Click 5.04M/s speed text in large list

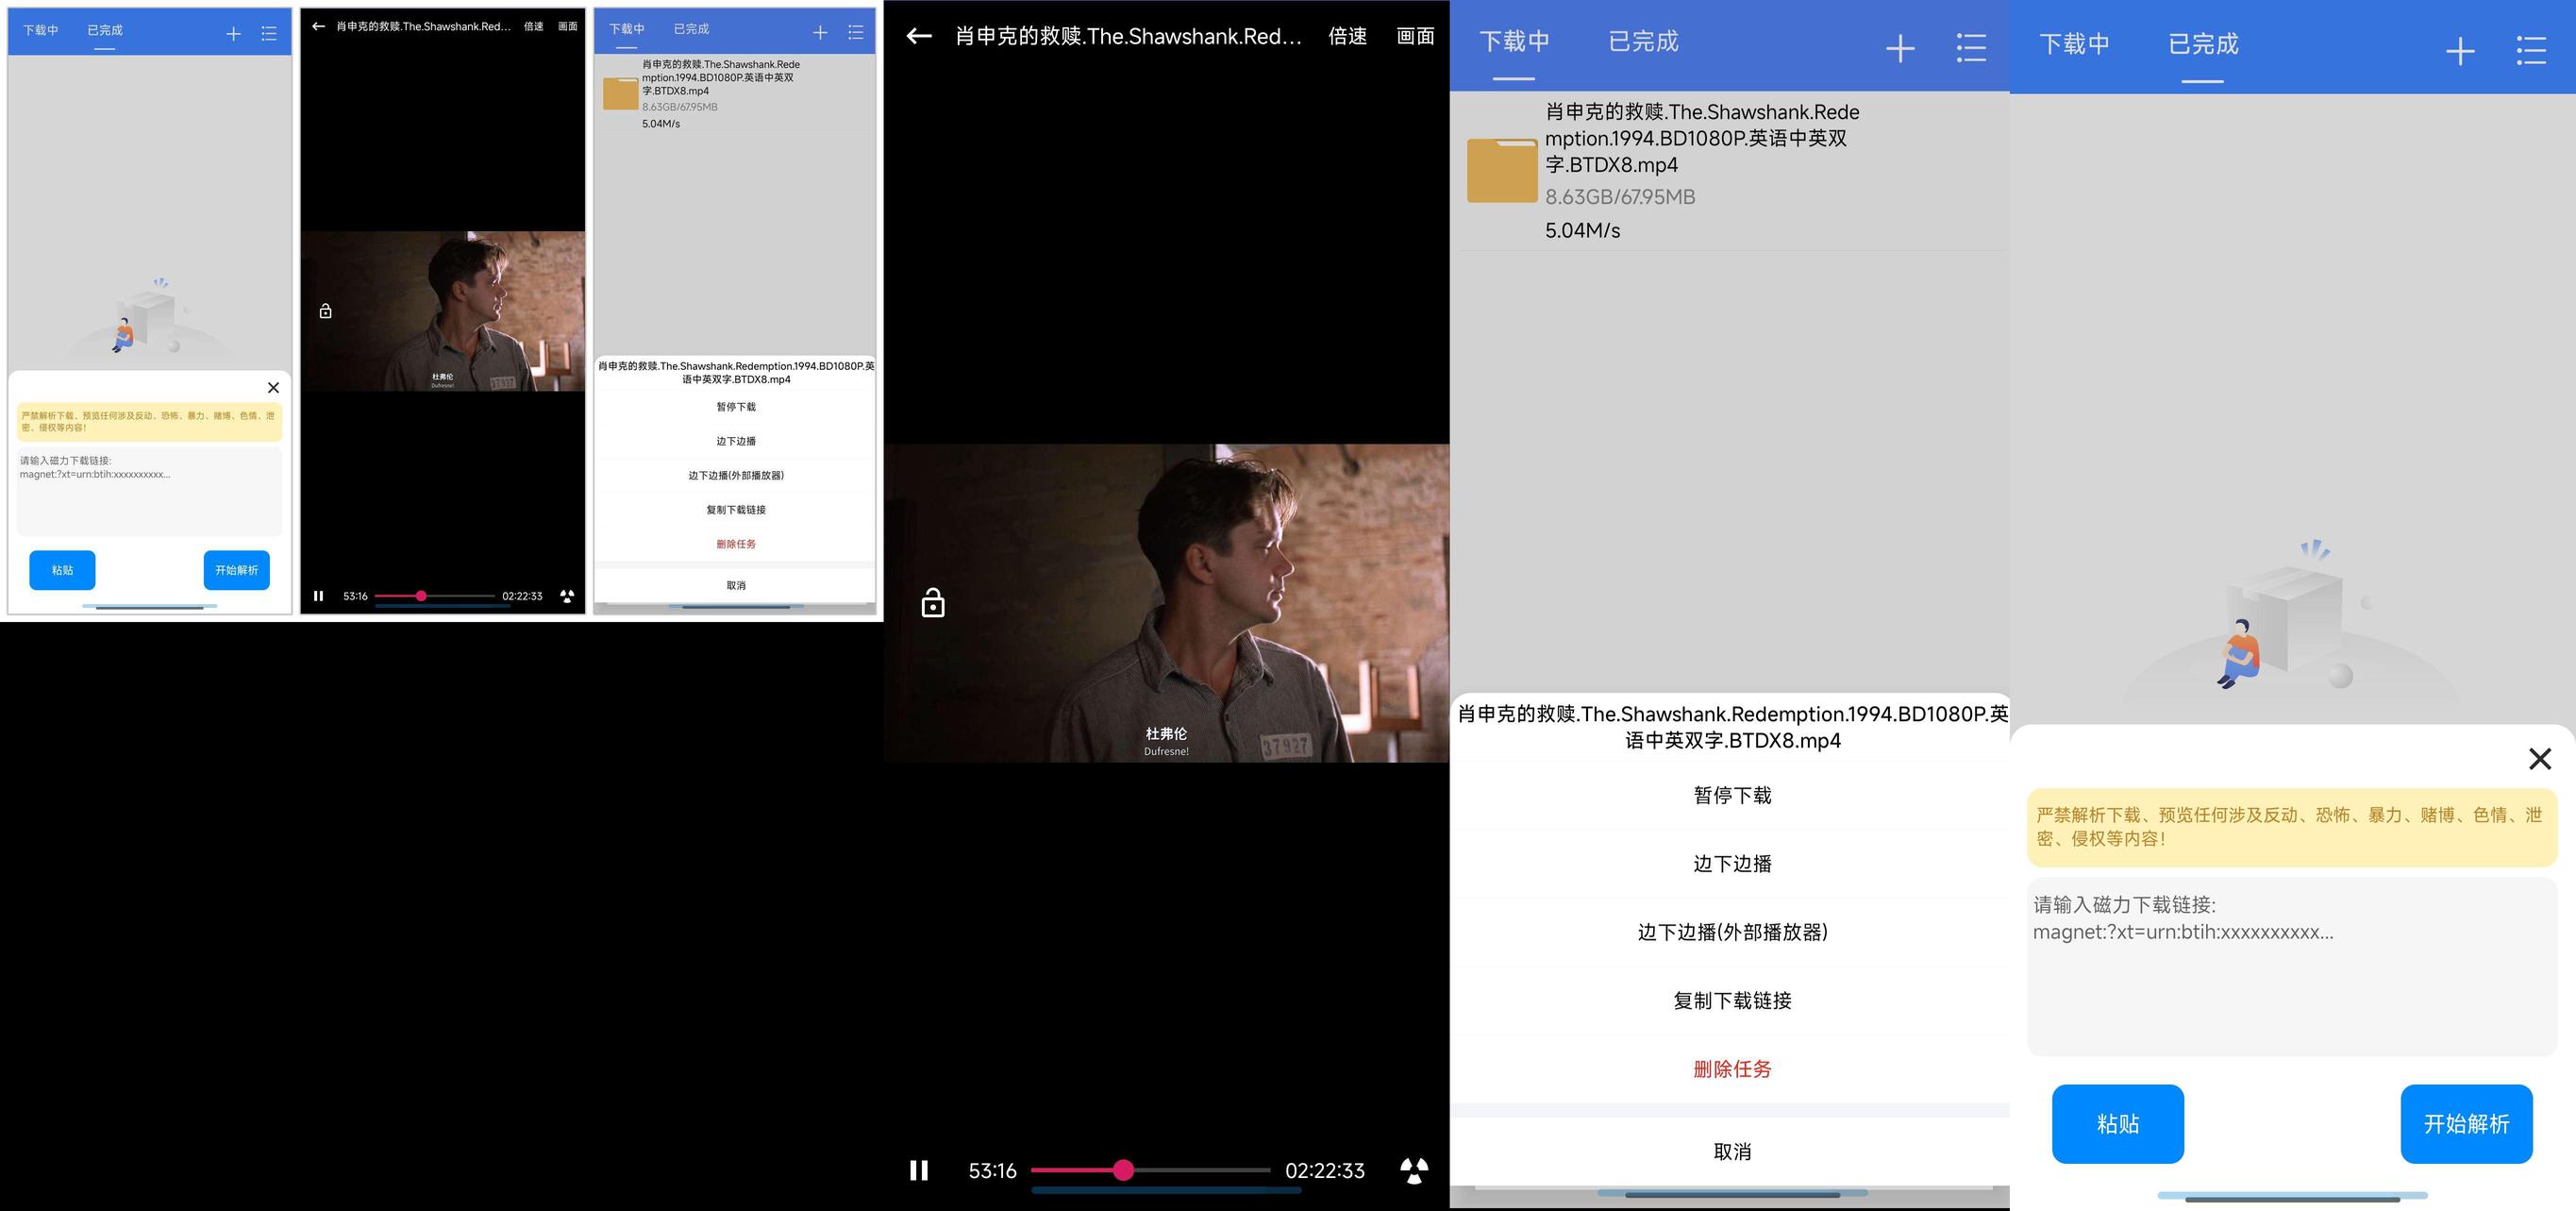(1582, 231)
